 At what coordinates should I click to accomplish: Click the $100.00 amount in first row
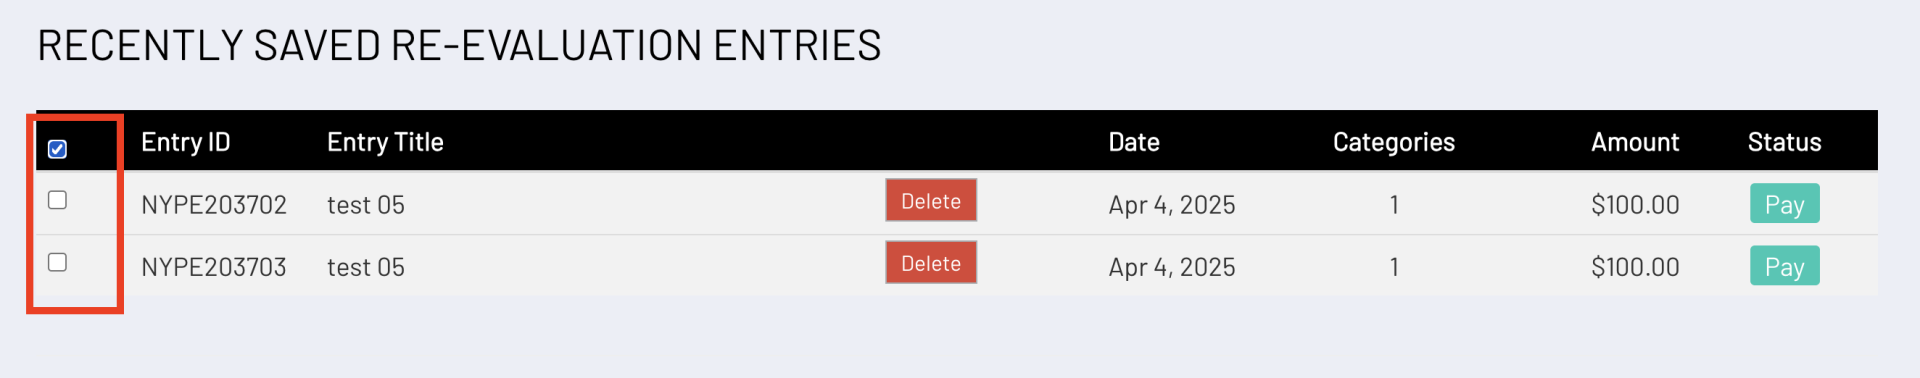click(x=1635, y=205)
